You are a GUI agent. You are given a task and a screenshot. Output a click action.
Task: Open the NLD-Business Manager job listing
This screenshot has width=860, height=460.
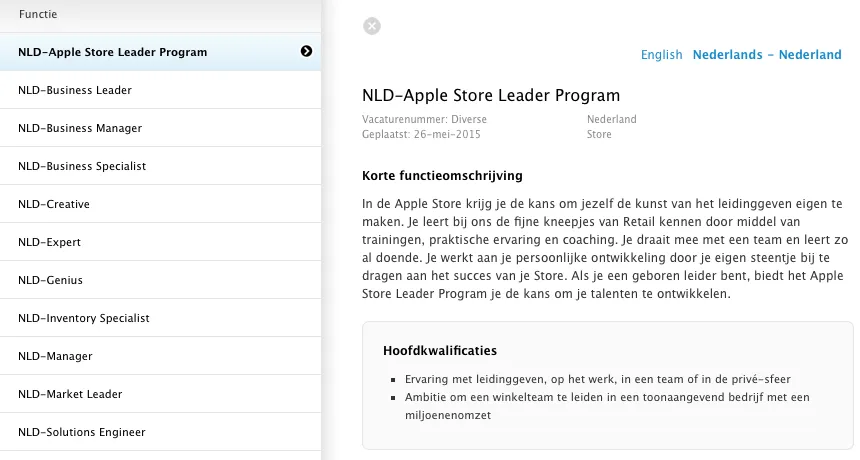point(160,128)
